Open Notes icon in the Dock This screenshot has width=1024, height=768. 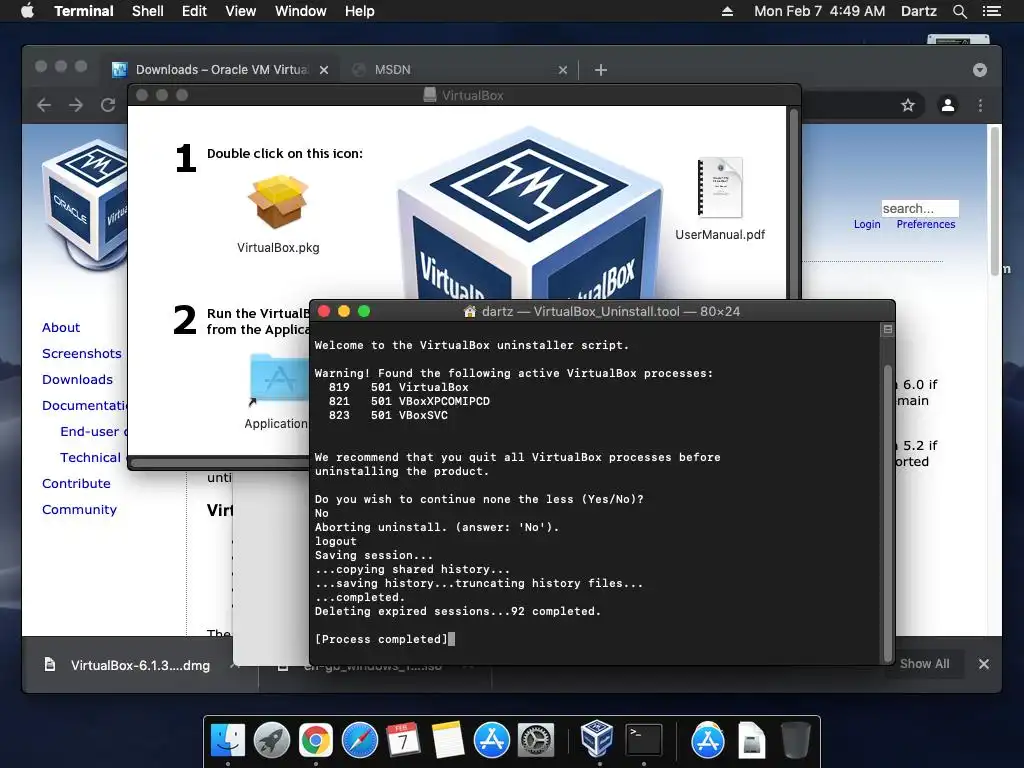coord(448,741)
